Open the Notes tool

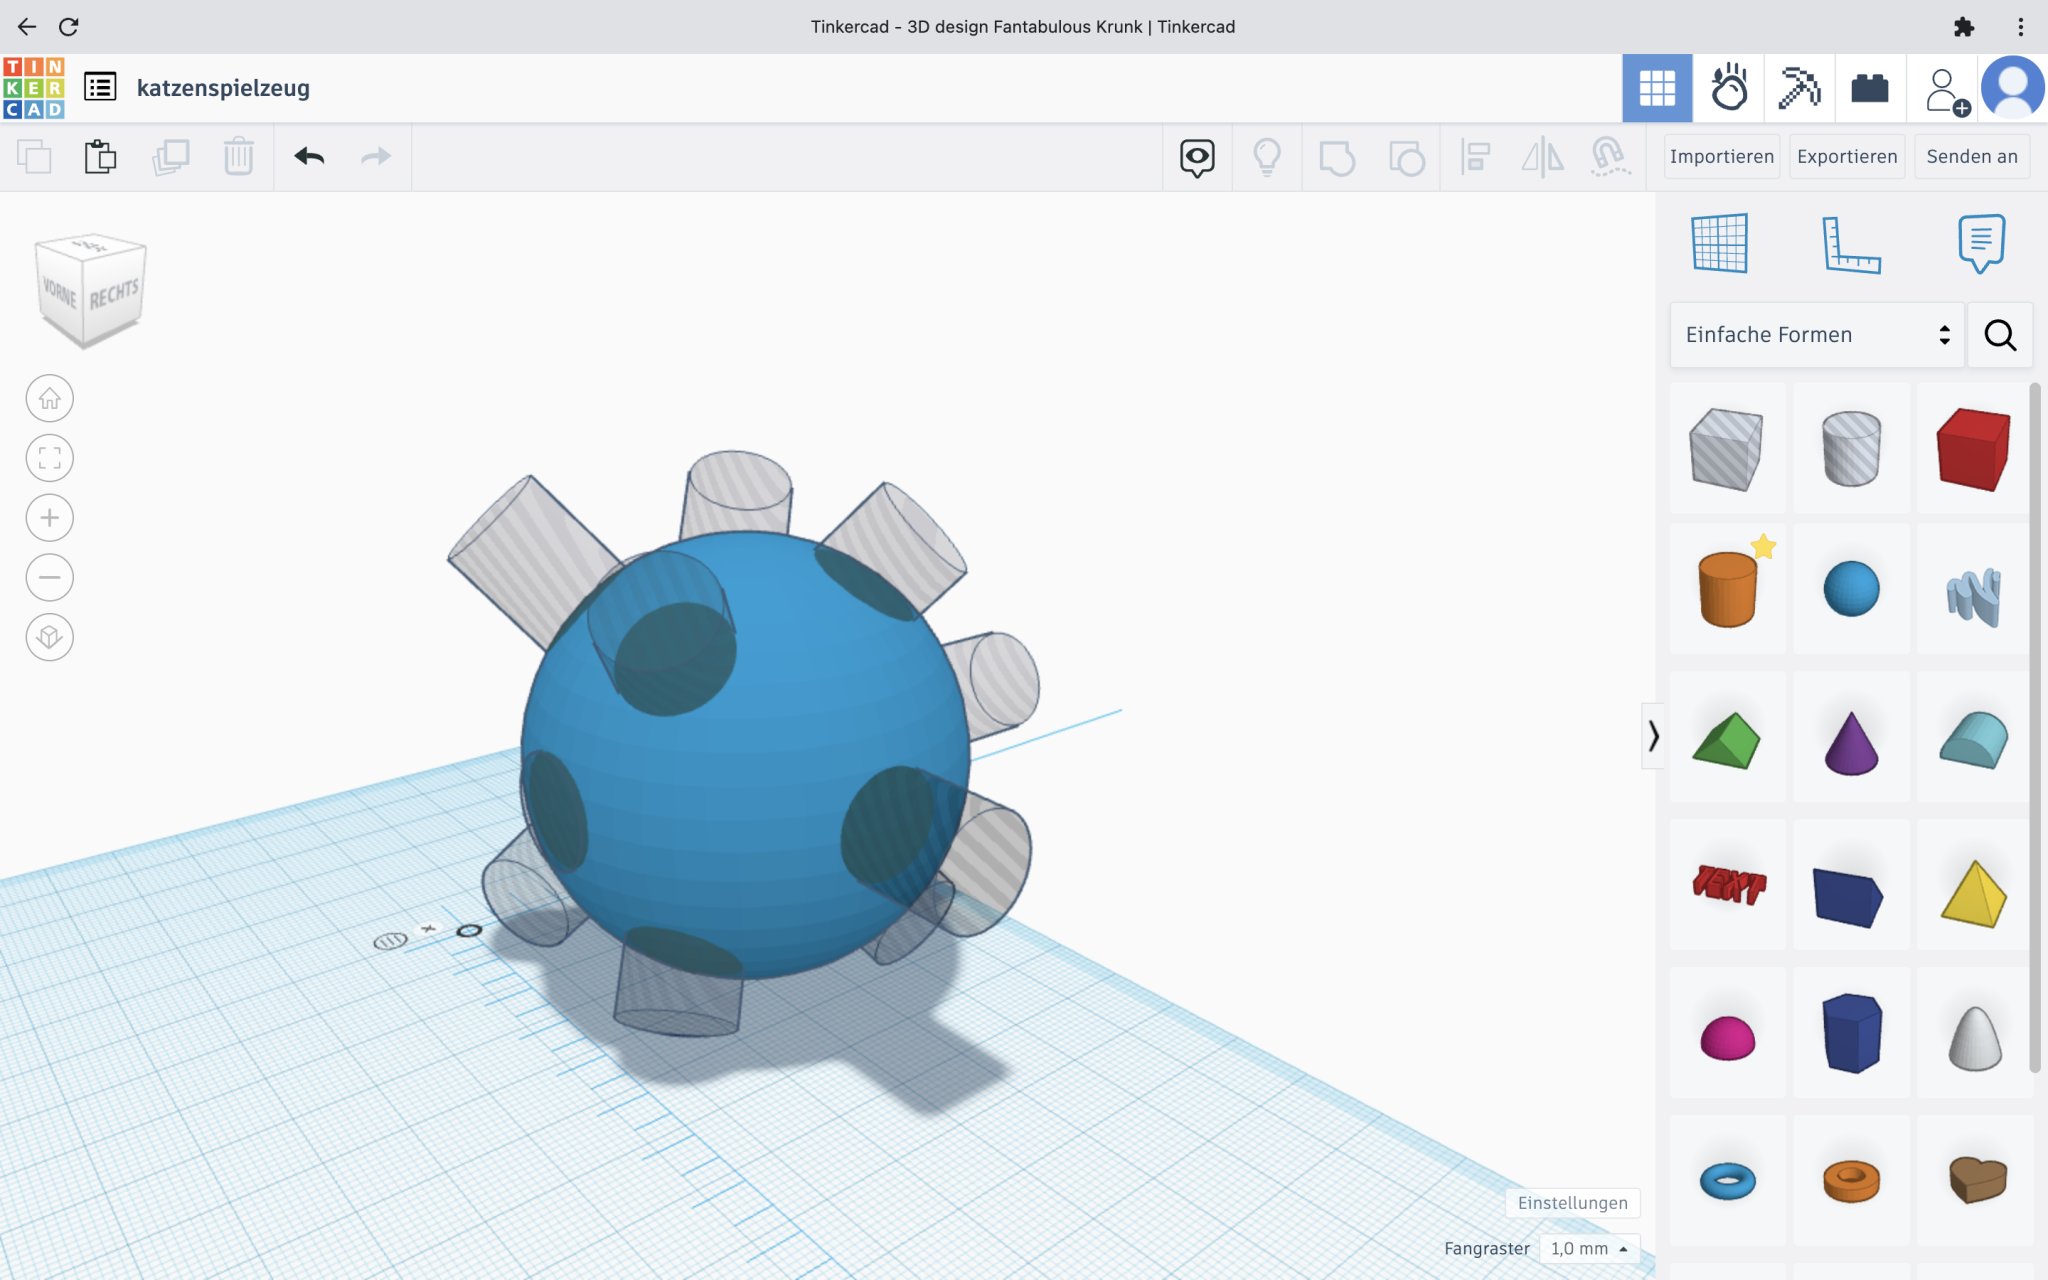pos(1981,243)
